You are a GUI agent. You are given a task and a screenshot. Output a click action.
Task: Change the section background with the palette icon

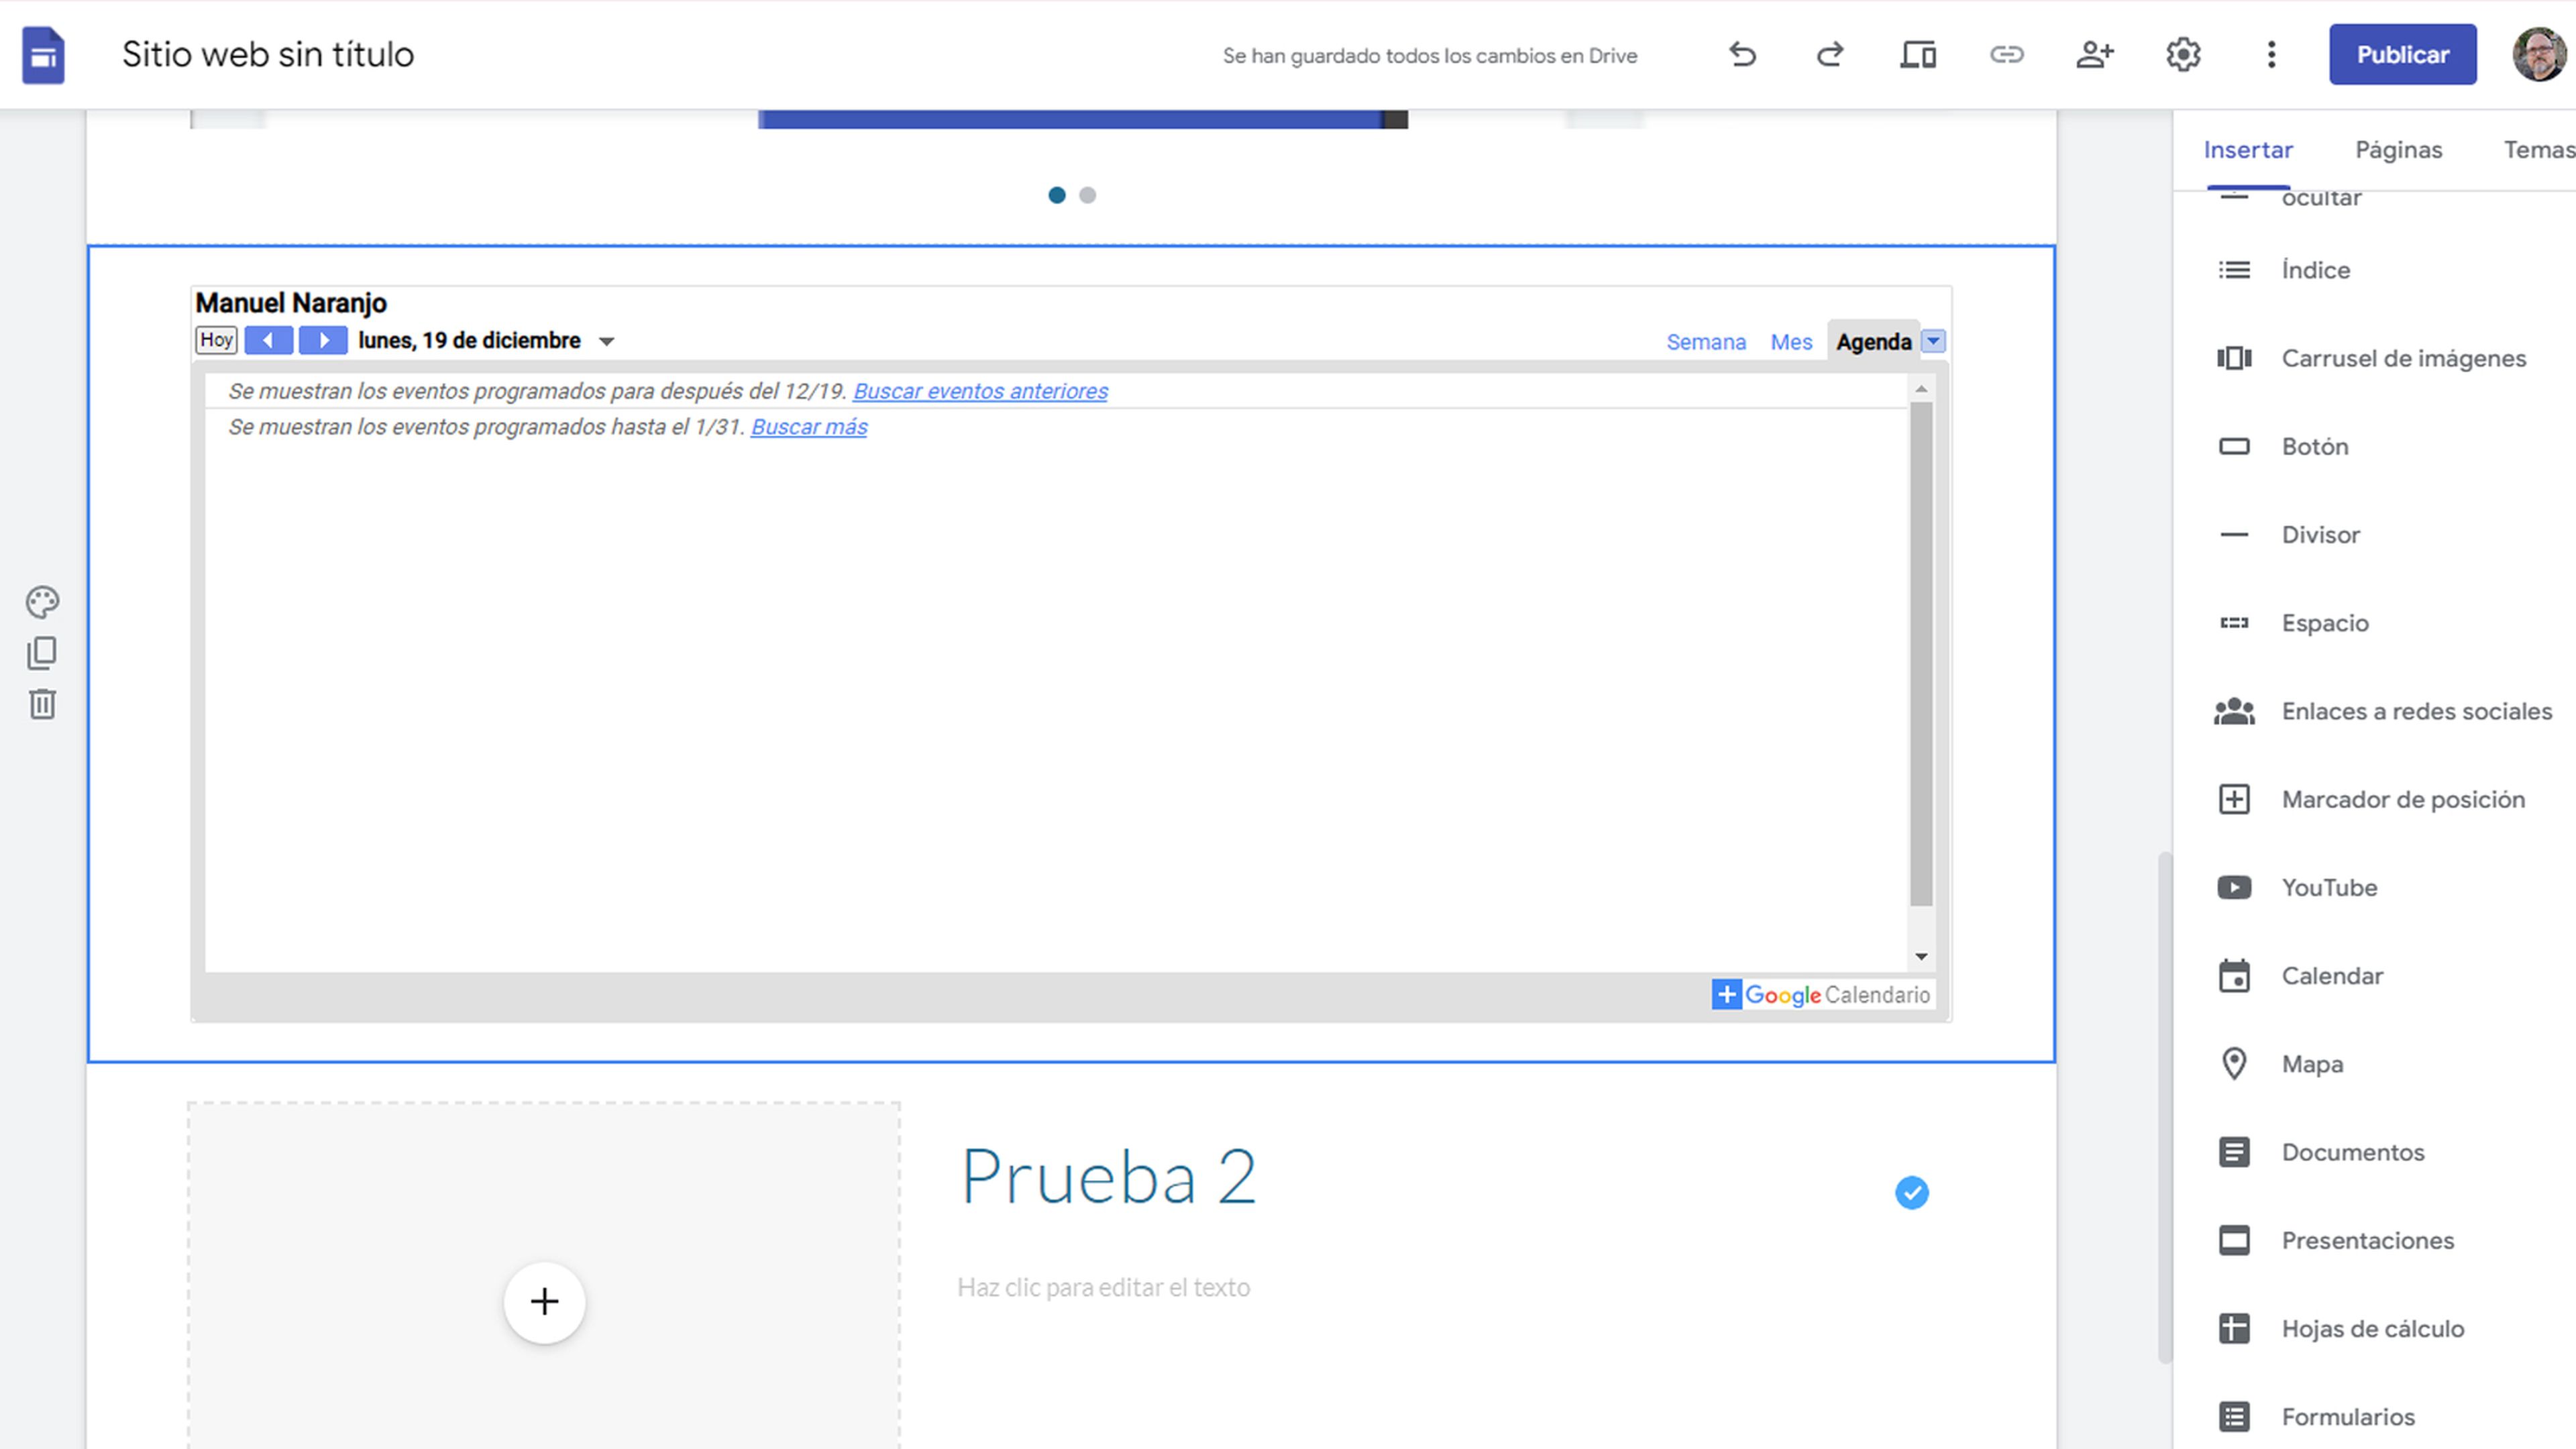click(x=42, y=601)
